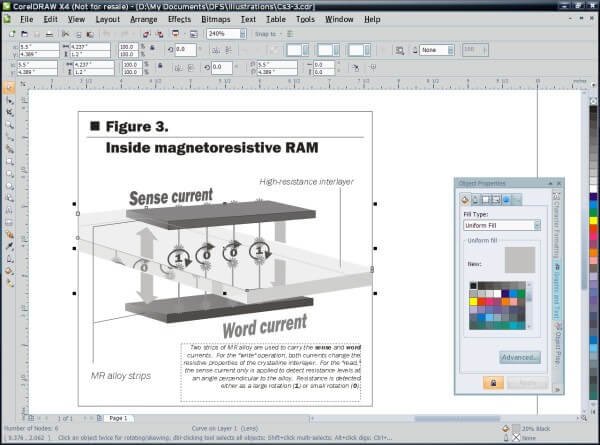
Task: Open the Window menu
Action: (x=339, y=19)
